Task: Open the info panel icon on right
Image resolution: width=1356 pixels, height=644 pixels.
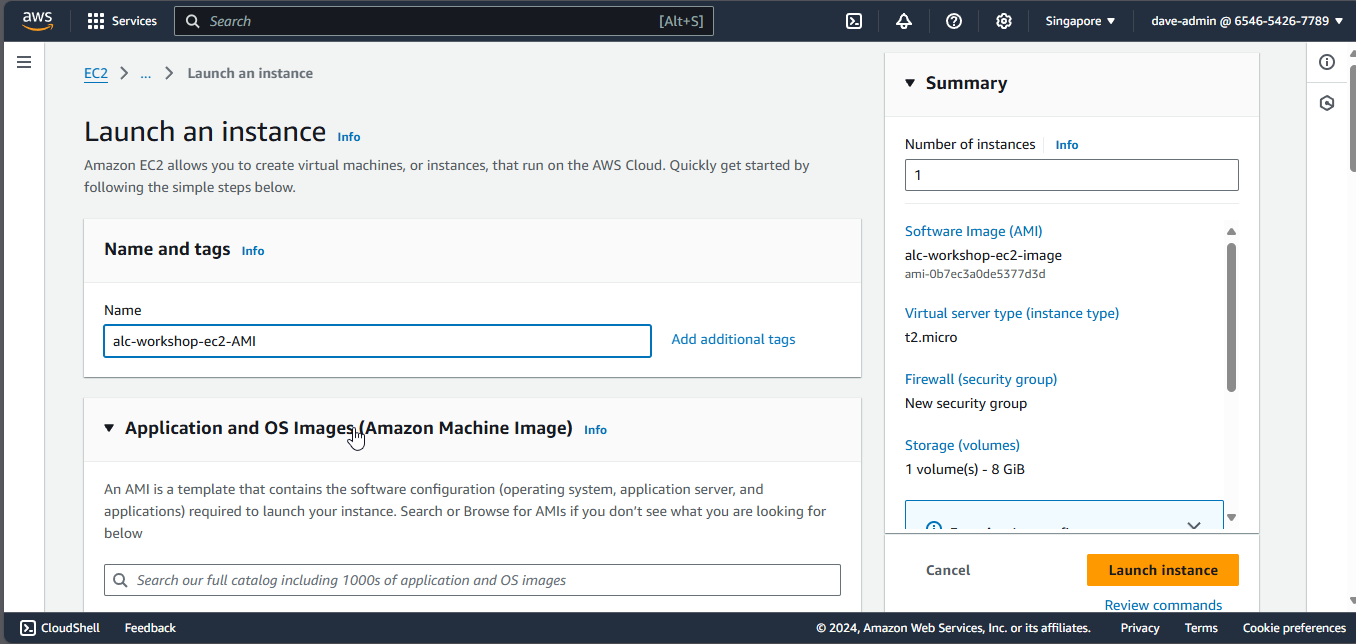Action: pyautogui.click(x=1327, y=62)
